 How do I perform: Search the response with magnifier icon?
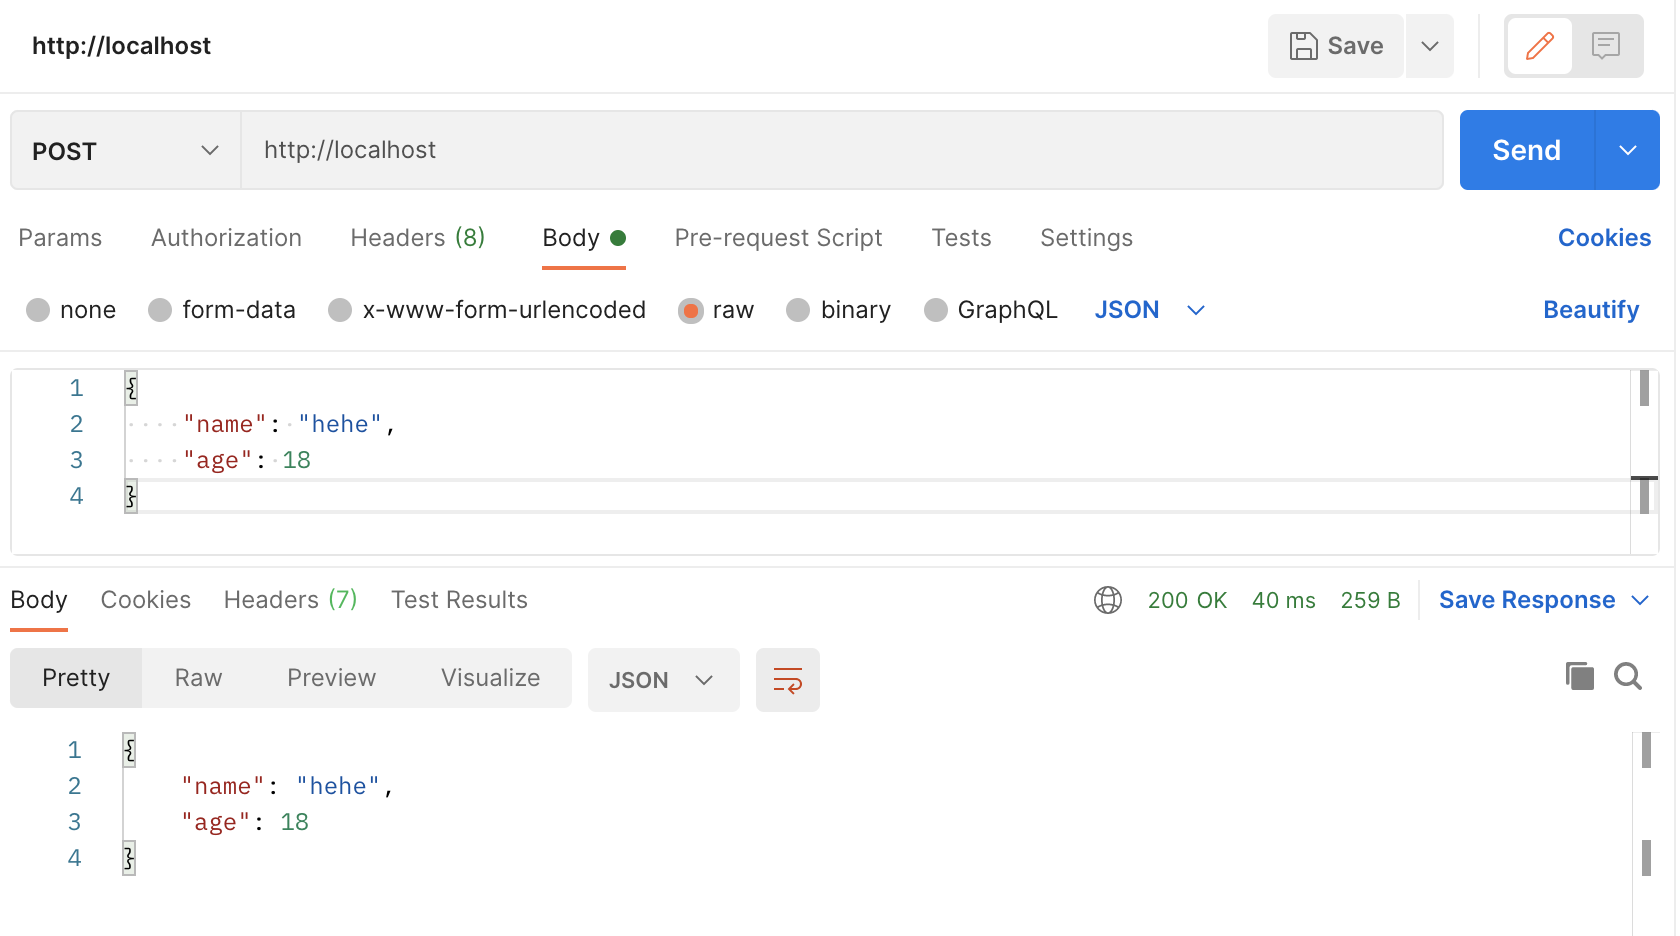[x=1628, y=677]
